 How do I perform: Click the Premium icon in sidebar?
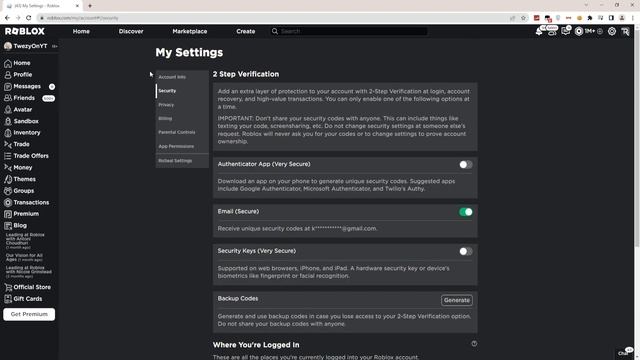point(8,214)
